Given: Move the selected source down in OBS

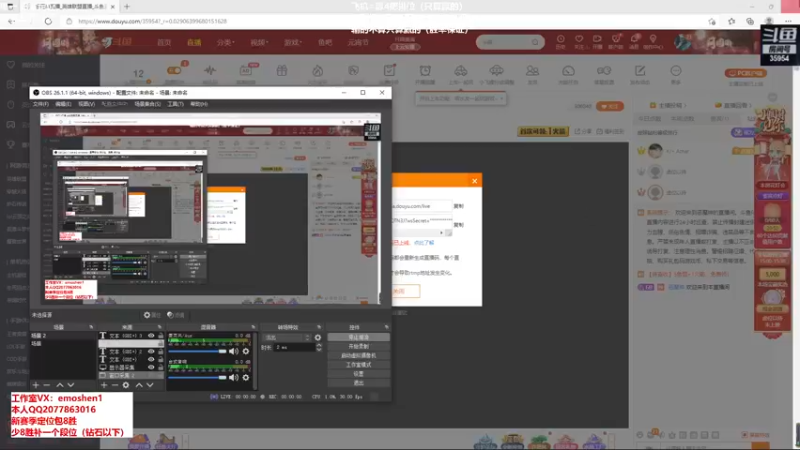Looking at the screenshot, I should pyautogui.click(x=150, y=385).
